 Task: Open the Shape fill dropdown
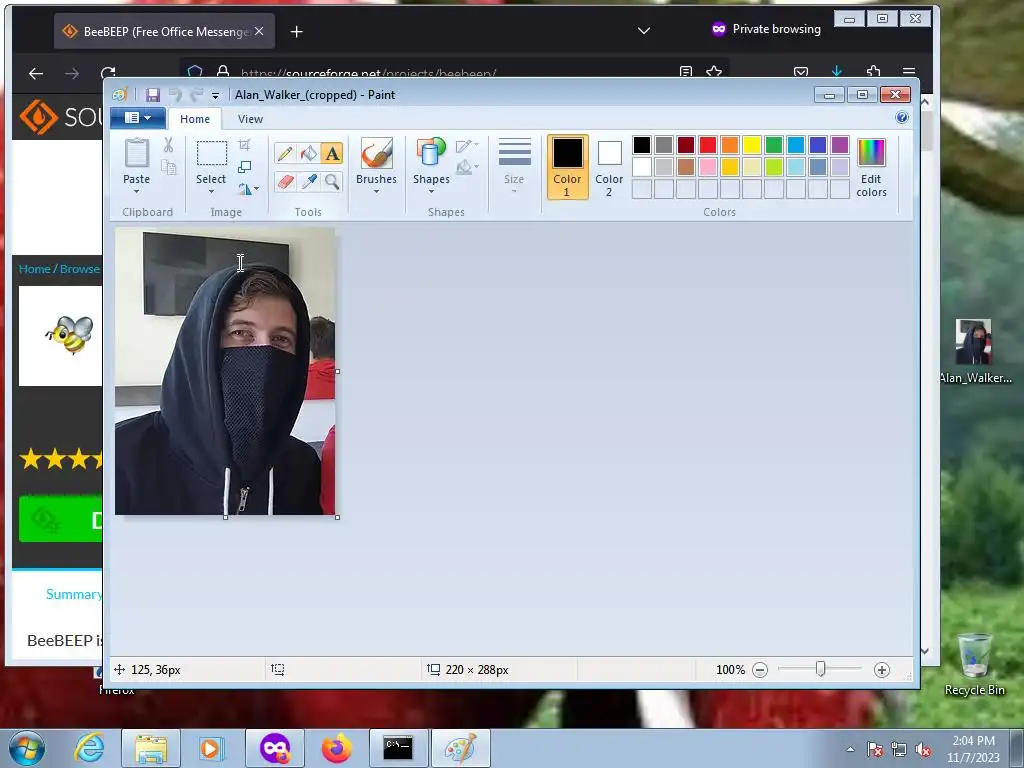pos(467,168)
